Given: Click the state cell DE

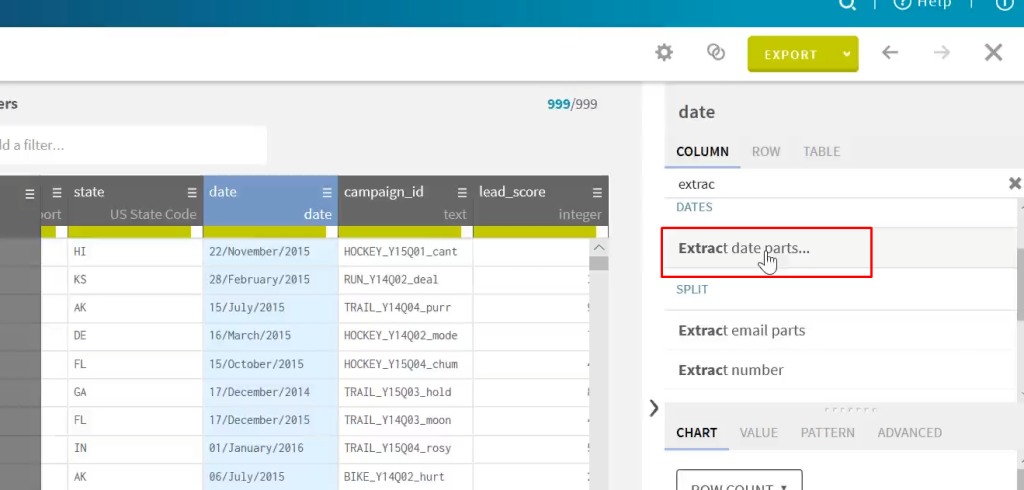Looking at the screenshot, I should 135,336.
